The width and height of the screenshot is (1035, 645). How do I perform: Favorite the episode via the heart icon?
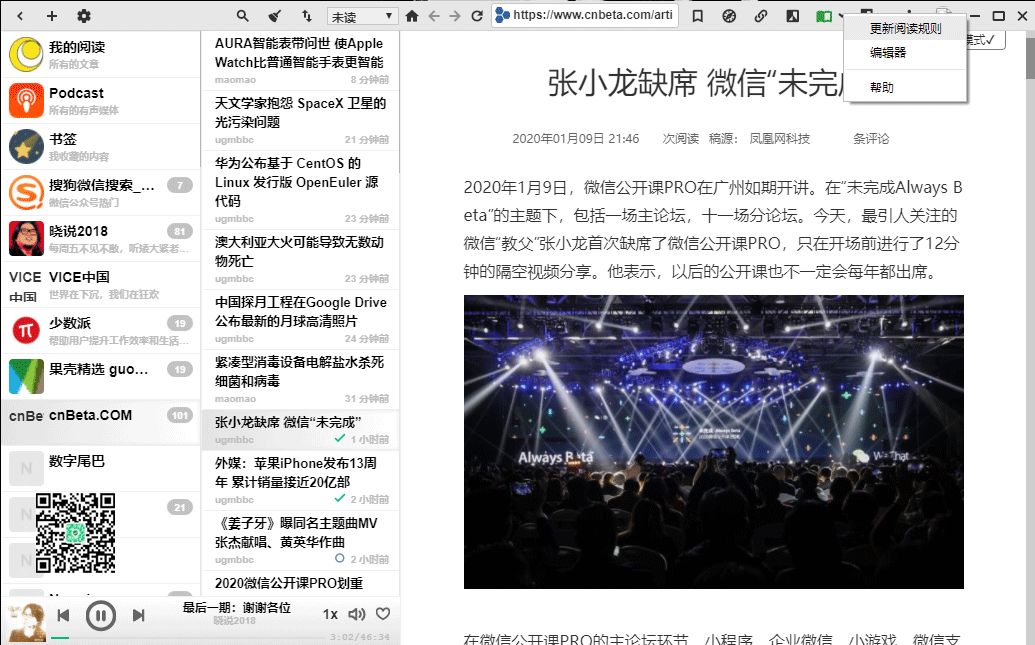pyautogui.click(x=382, y=614)
